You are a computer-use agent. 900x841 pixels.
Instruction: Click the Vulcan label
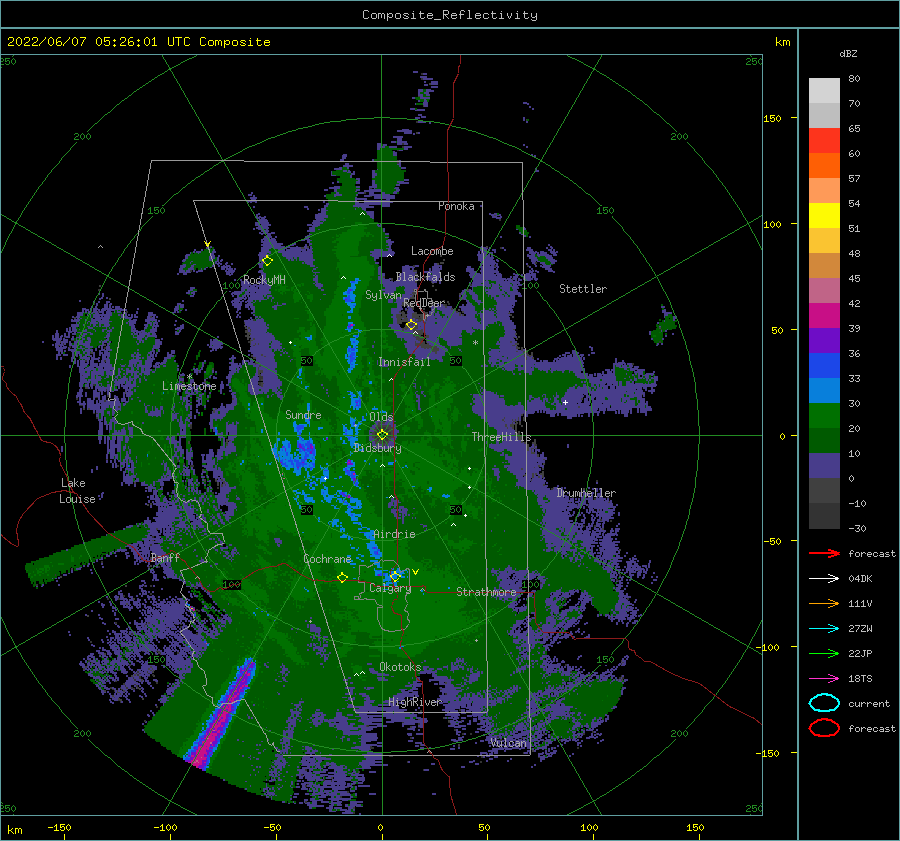tap(509, 743)
